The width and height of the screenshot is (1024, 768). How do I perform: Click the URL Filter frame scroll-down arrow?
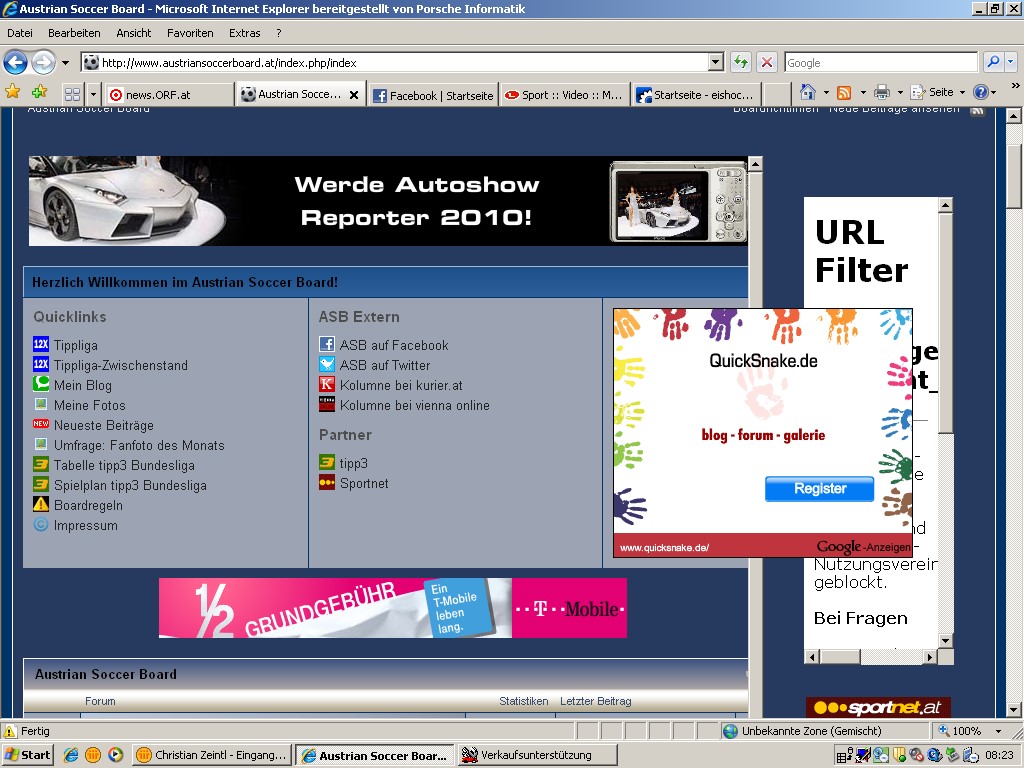point(946,641)
